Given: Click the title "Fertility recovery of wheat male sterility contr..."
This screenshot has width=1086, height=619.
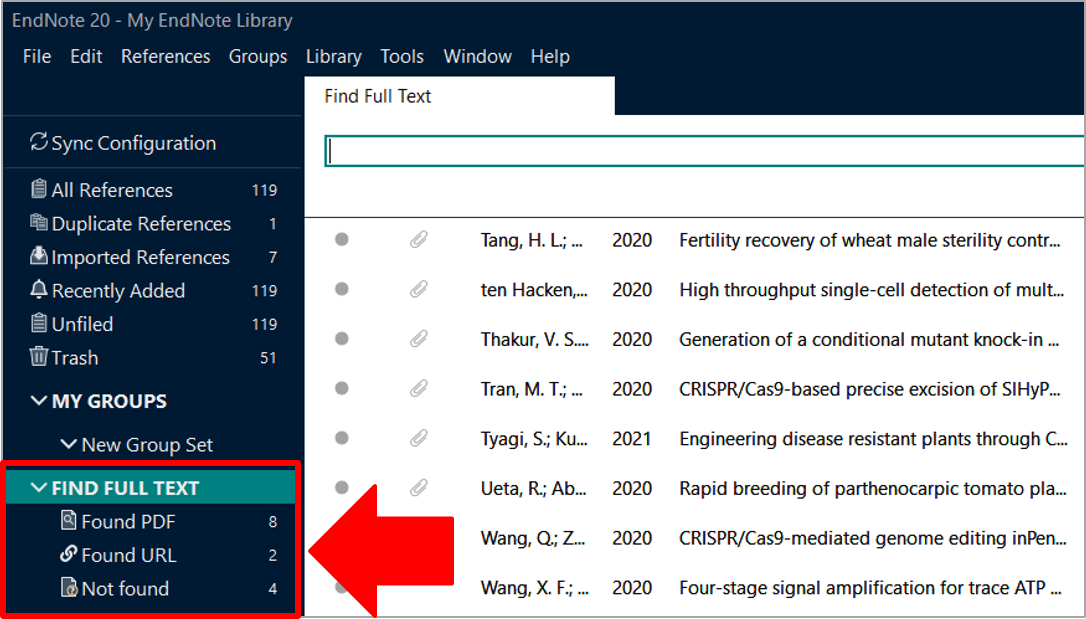Looking at the screenshot, I should pyautogui.click(x=870, y=240).
